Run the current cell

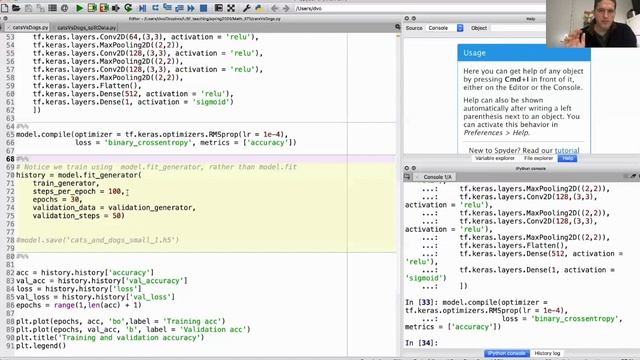92,8
